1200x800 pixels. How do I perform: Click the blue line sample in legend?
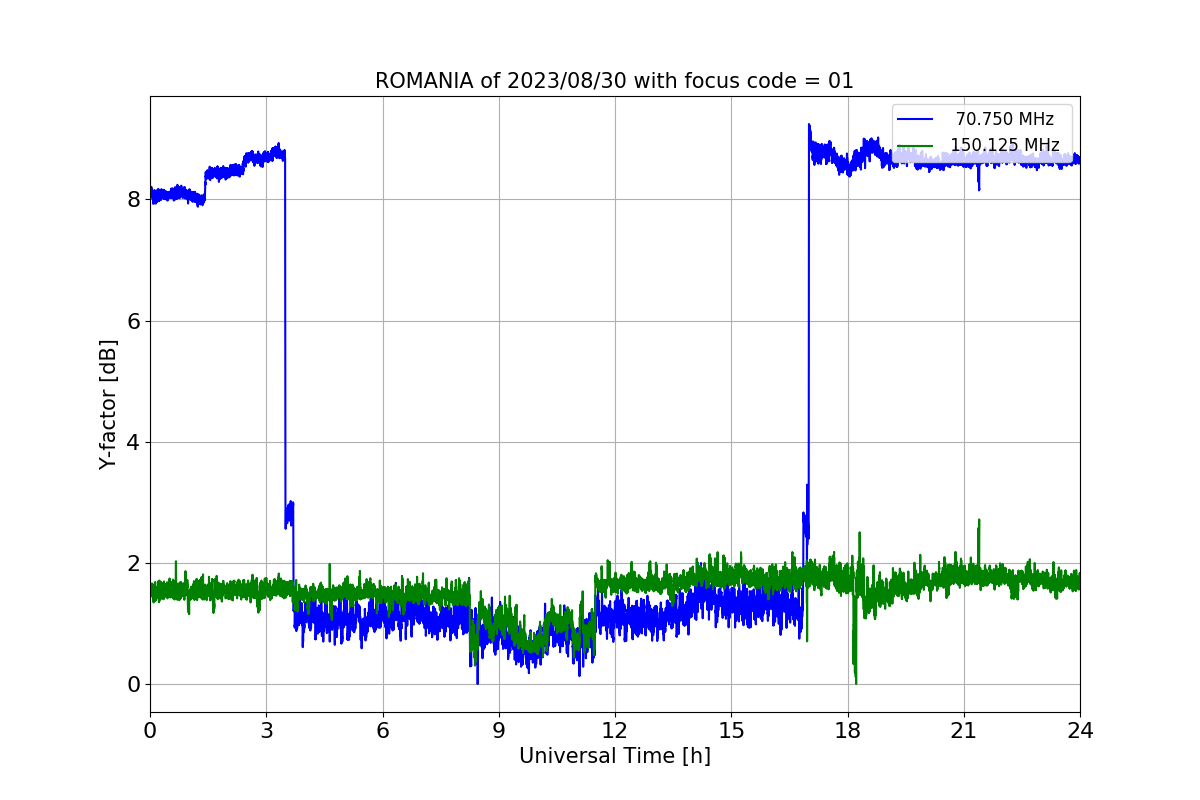pyautogui.click(x=915, y=119)
